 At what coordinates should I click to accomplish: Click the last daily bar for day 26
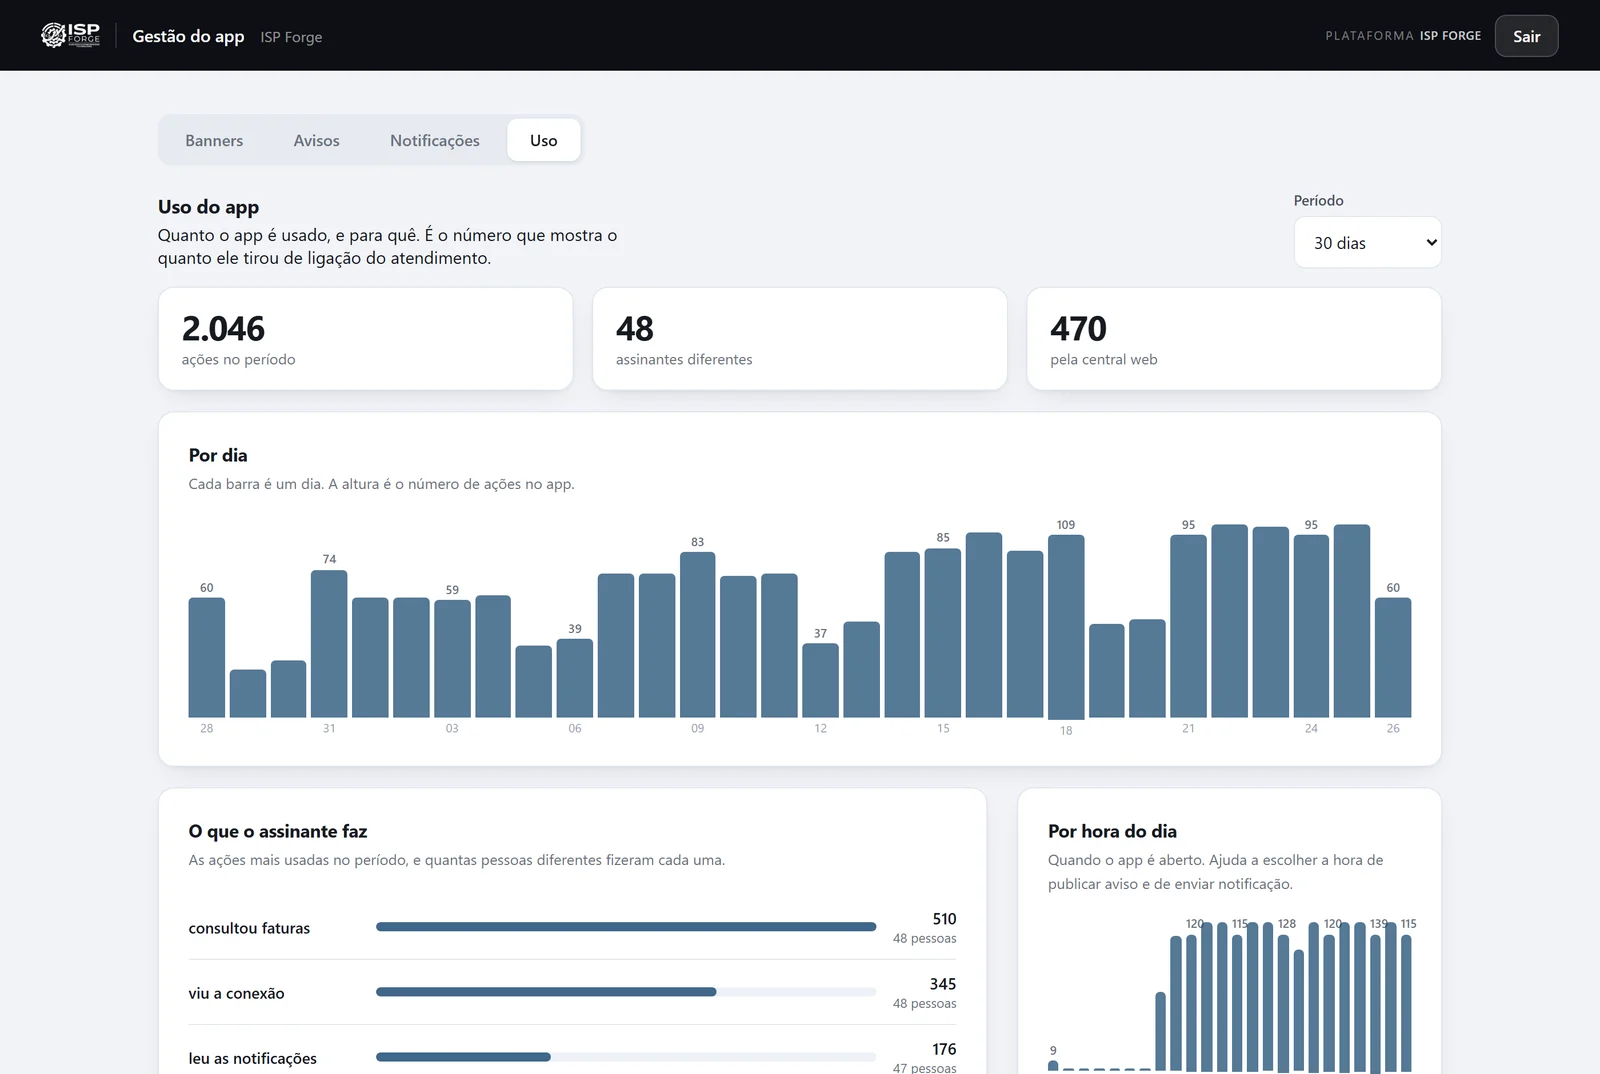[1393, 657]
